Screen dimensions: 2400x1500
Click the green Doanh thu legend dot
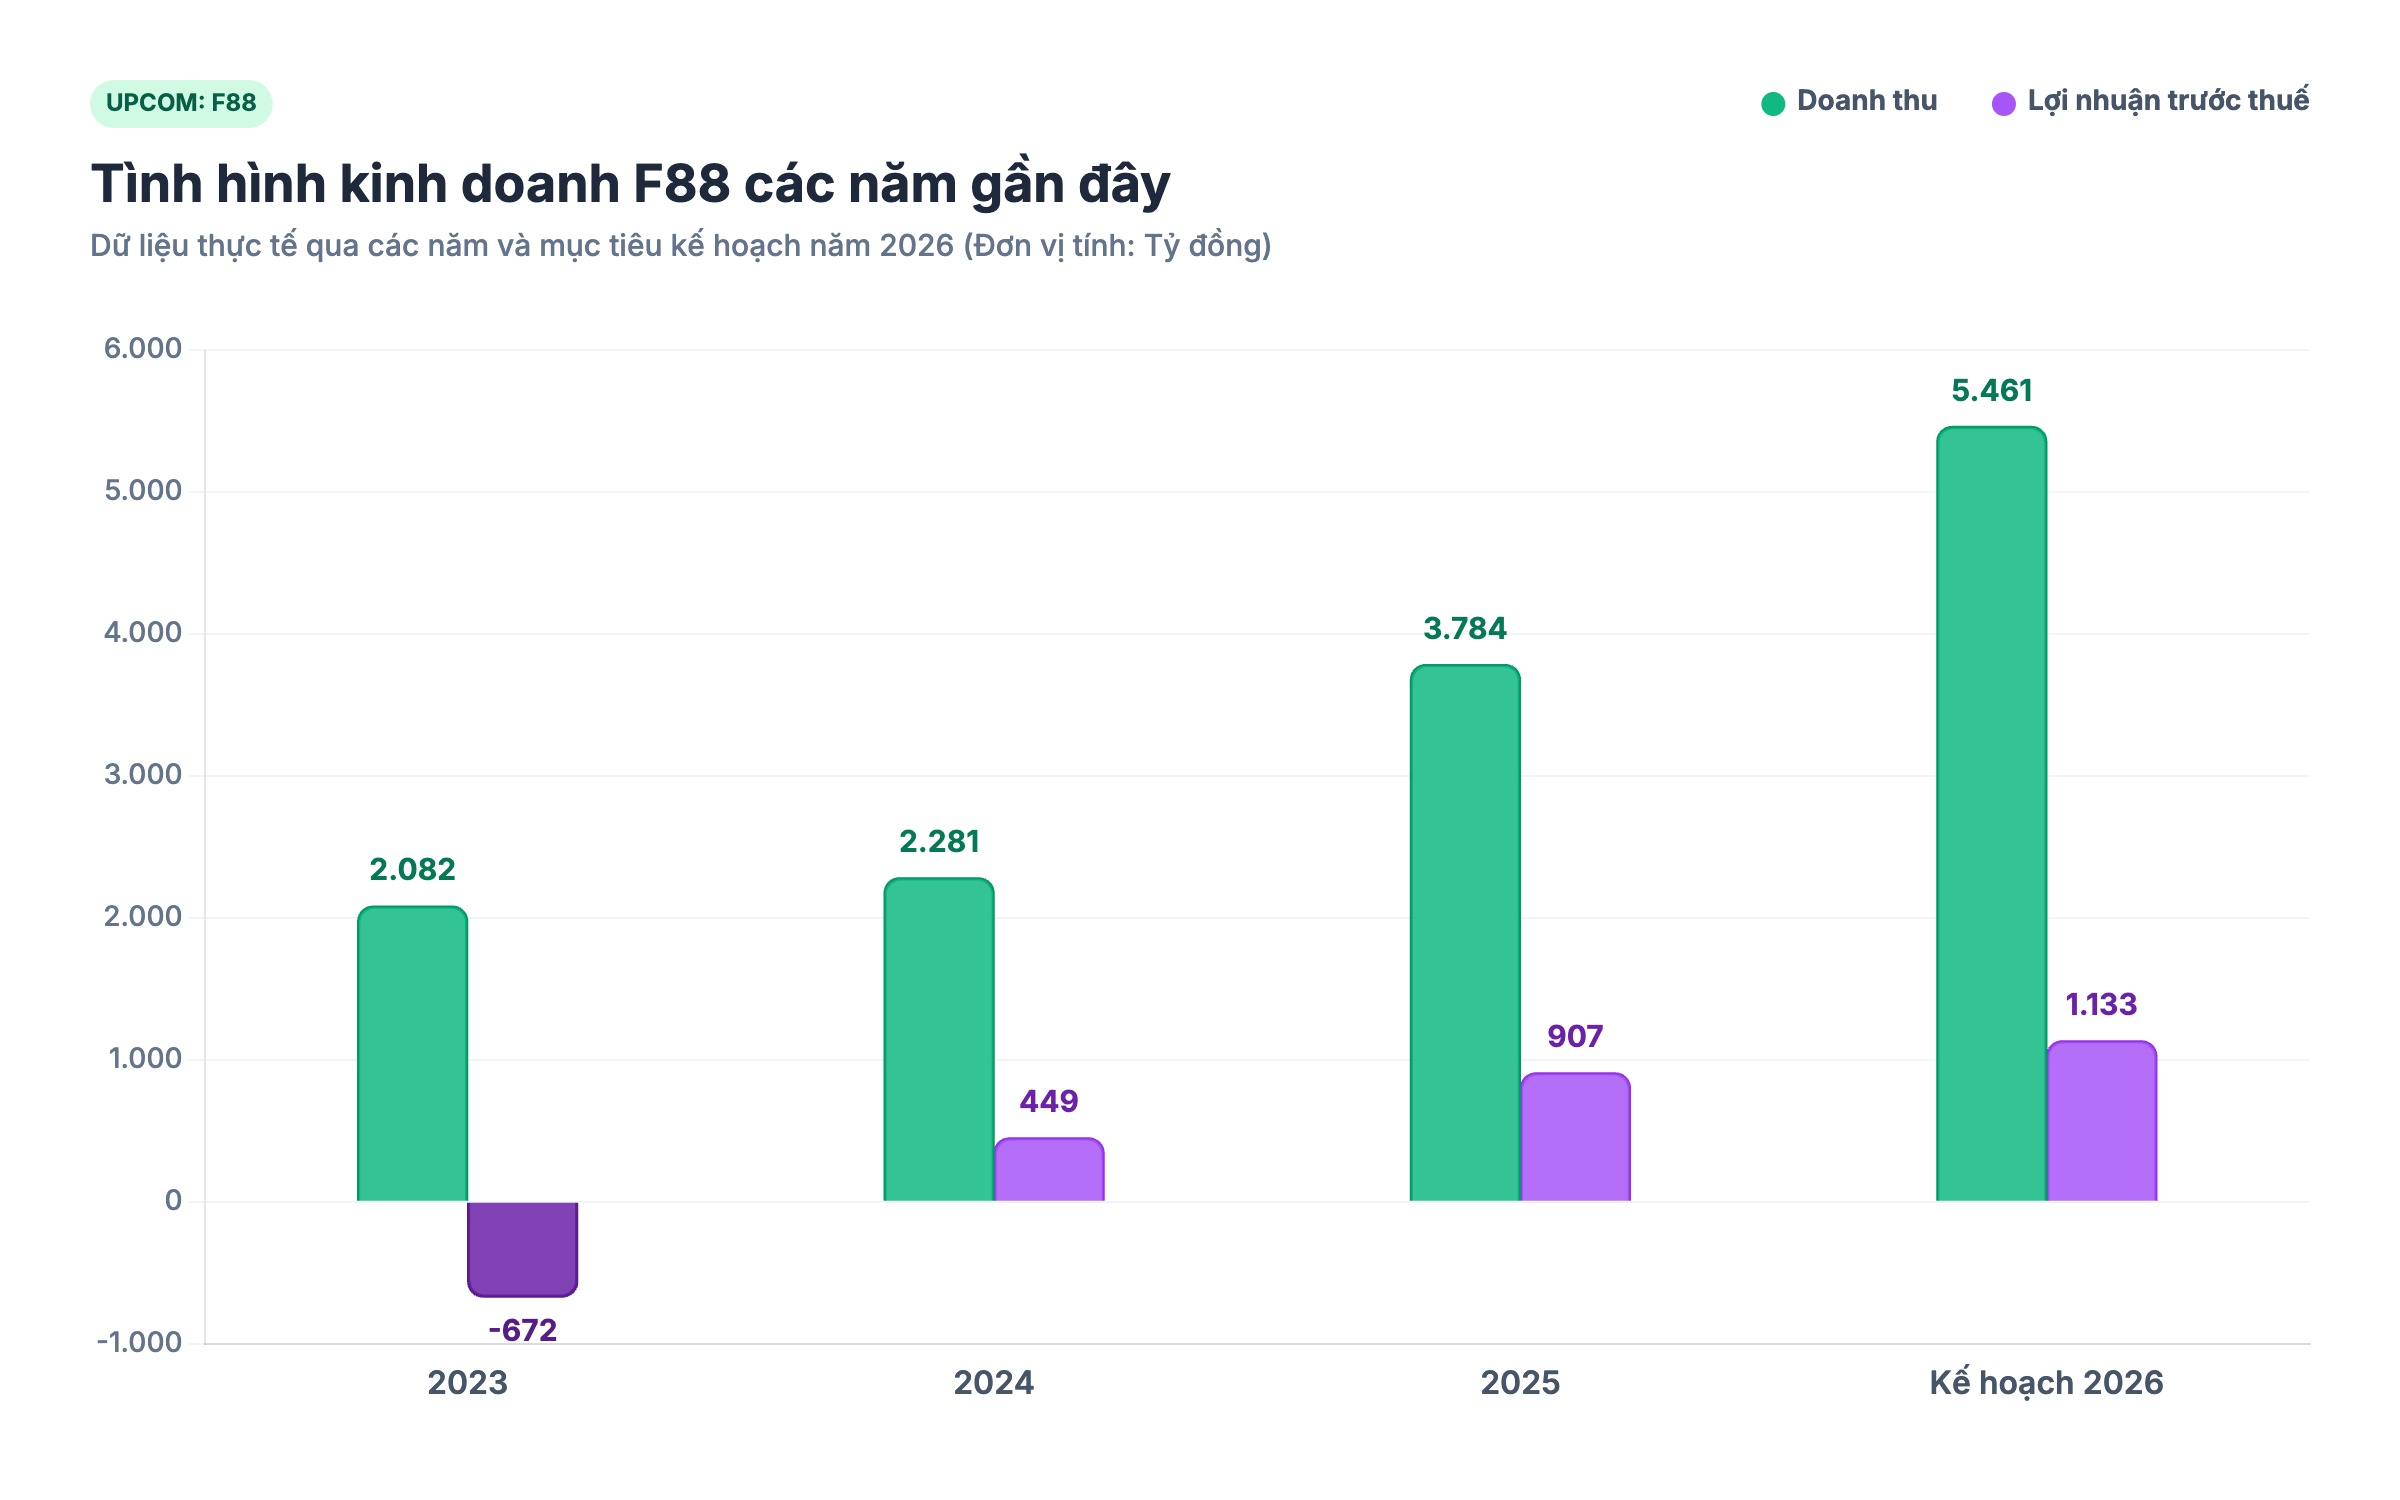point(1773,104)
